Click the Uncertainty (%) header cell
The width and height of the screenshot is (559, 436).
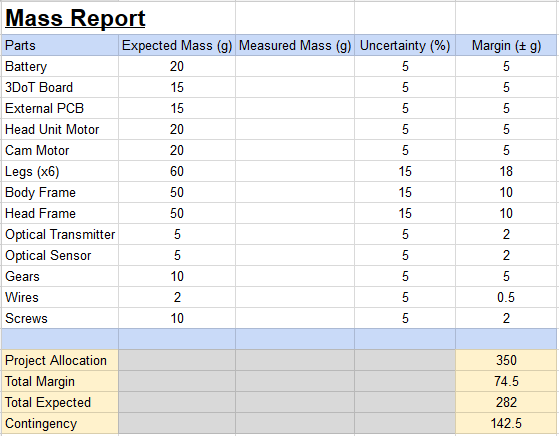405,45
